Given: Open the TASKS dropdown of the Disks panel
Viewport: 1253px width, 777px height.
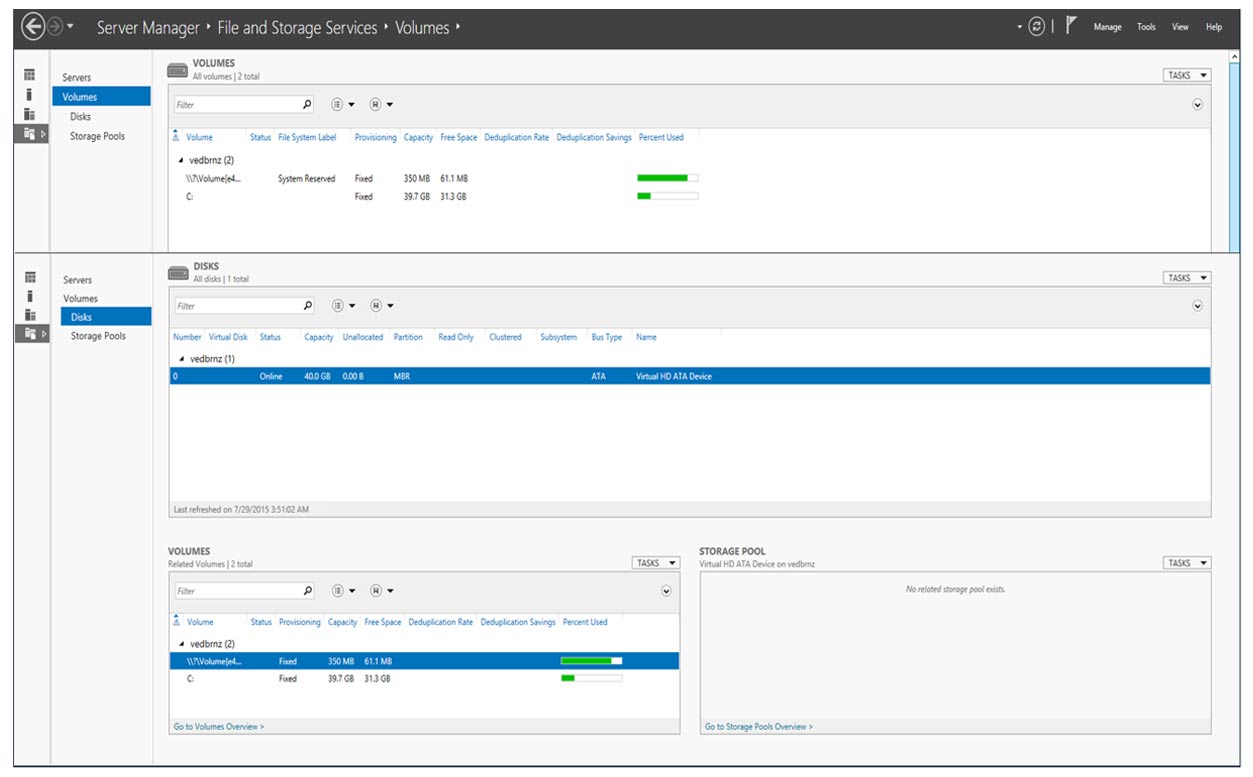Looking at the screenshot, I should [1187, 278].
